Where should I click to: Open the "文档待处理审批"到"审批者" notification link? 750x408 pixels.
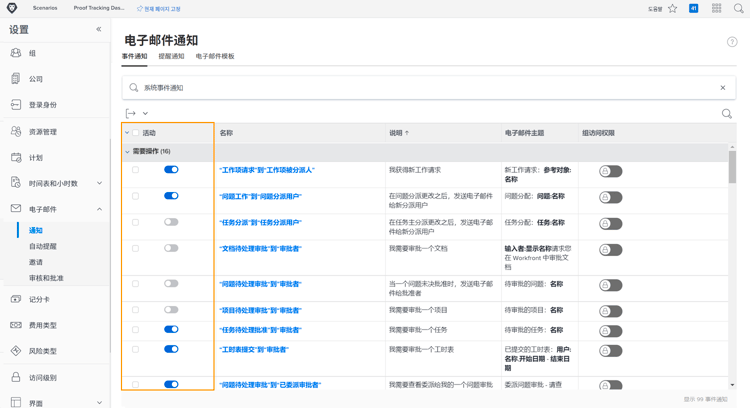click(x=260, y=249)
